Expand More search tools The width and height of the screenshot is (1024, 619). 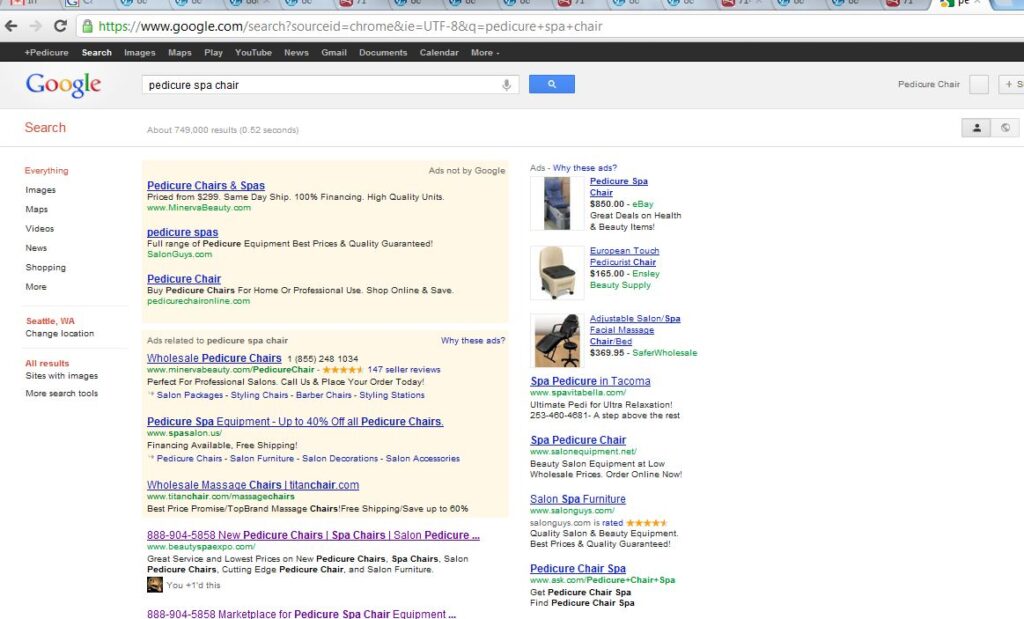pyautogui.click(x=61, y=394)
